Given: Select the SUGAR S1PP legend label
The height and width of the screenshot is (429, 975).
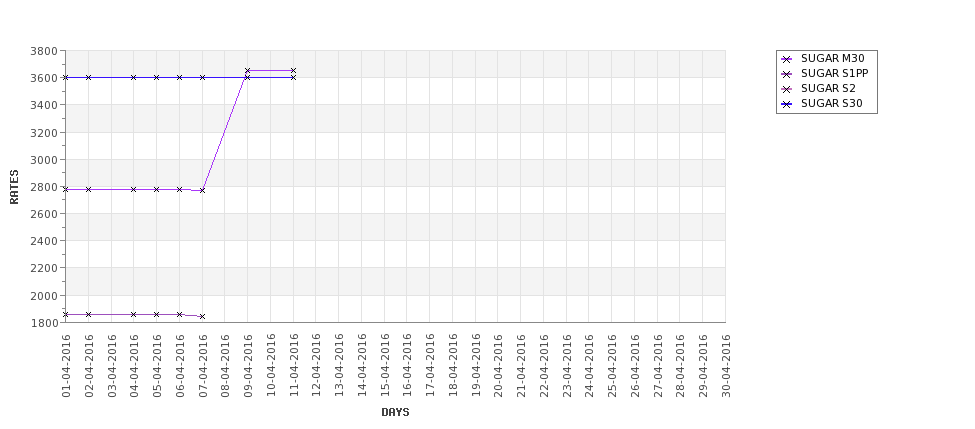Looking at the screenshot, I should click(x=834, y=73).
